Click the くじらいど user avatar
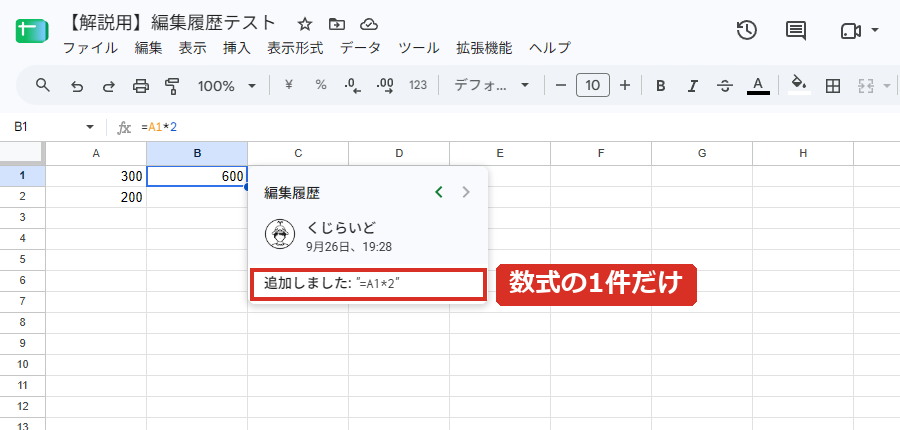The height and width of the screenshot is (430, 900). (x=280, y=234)
